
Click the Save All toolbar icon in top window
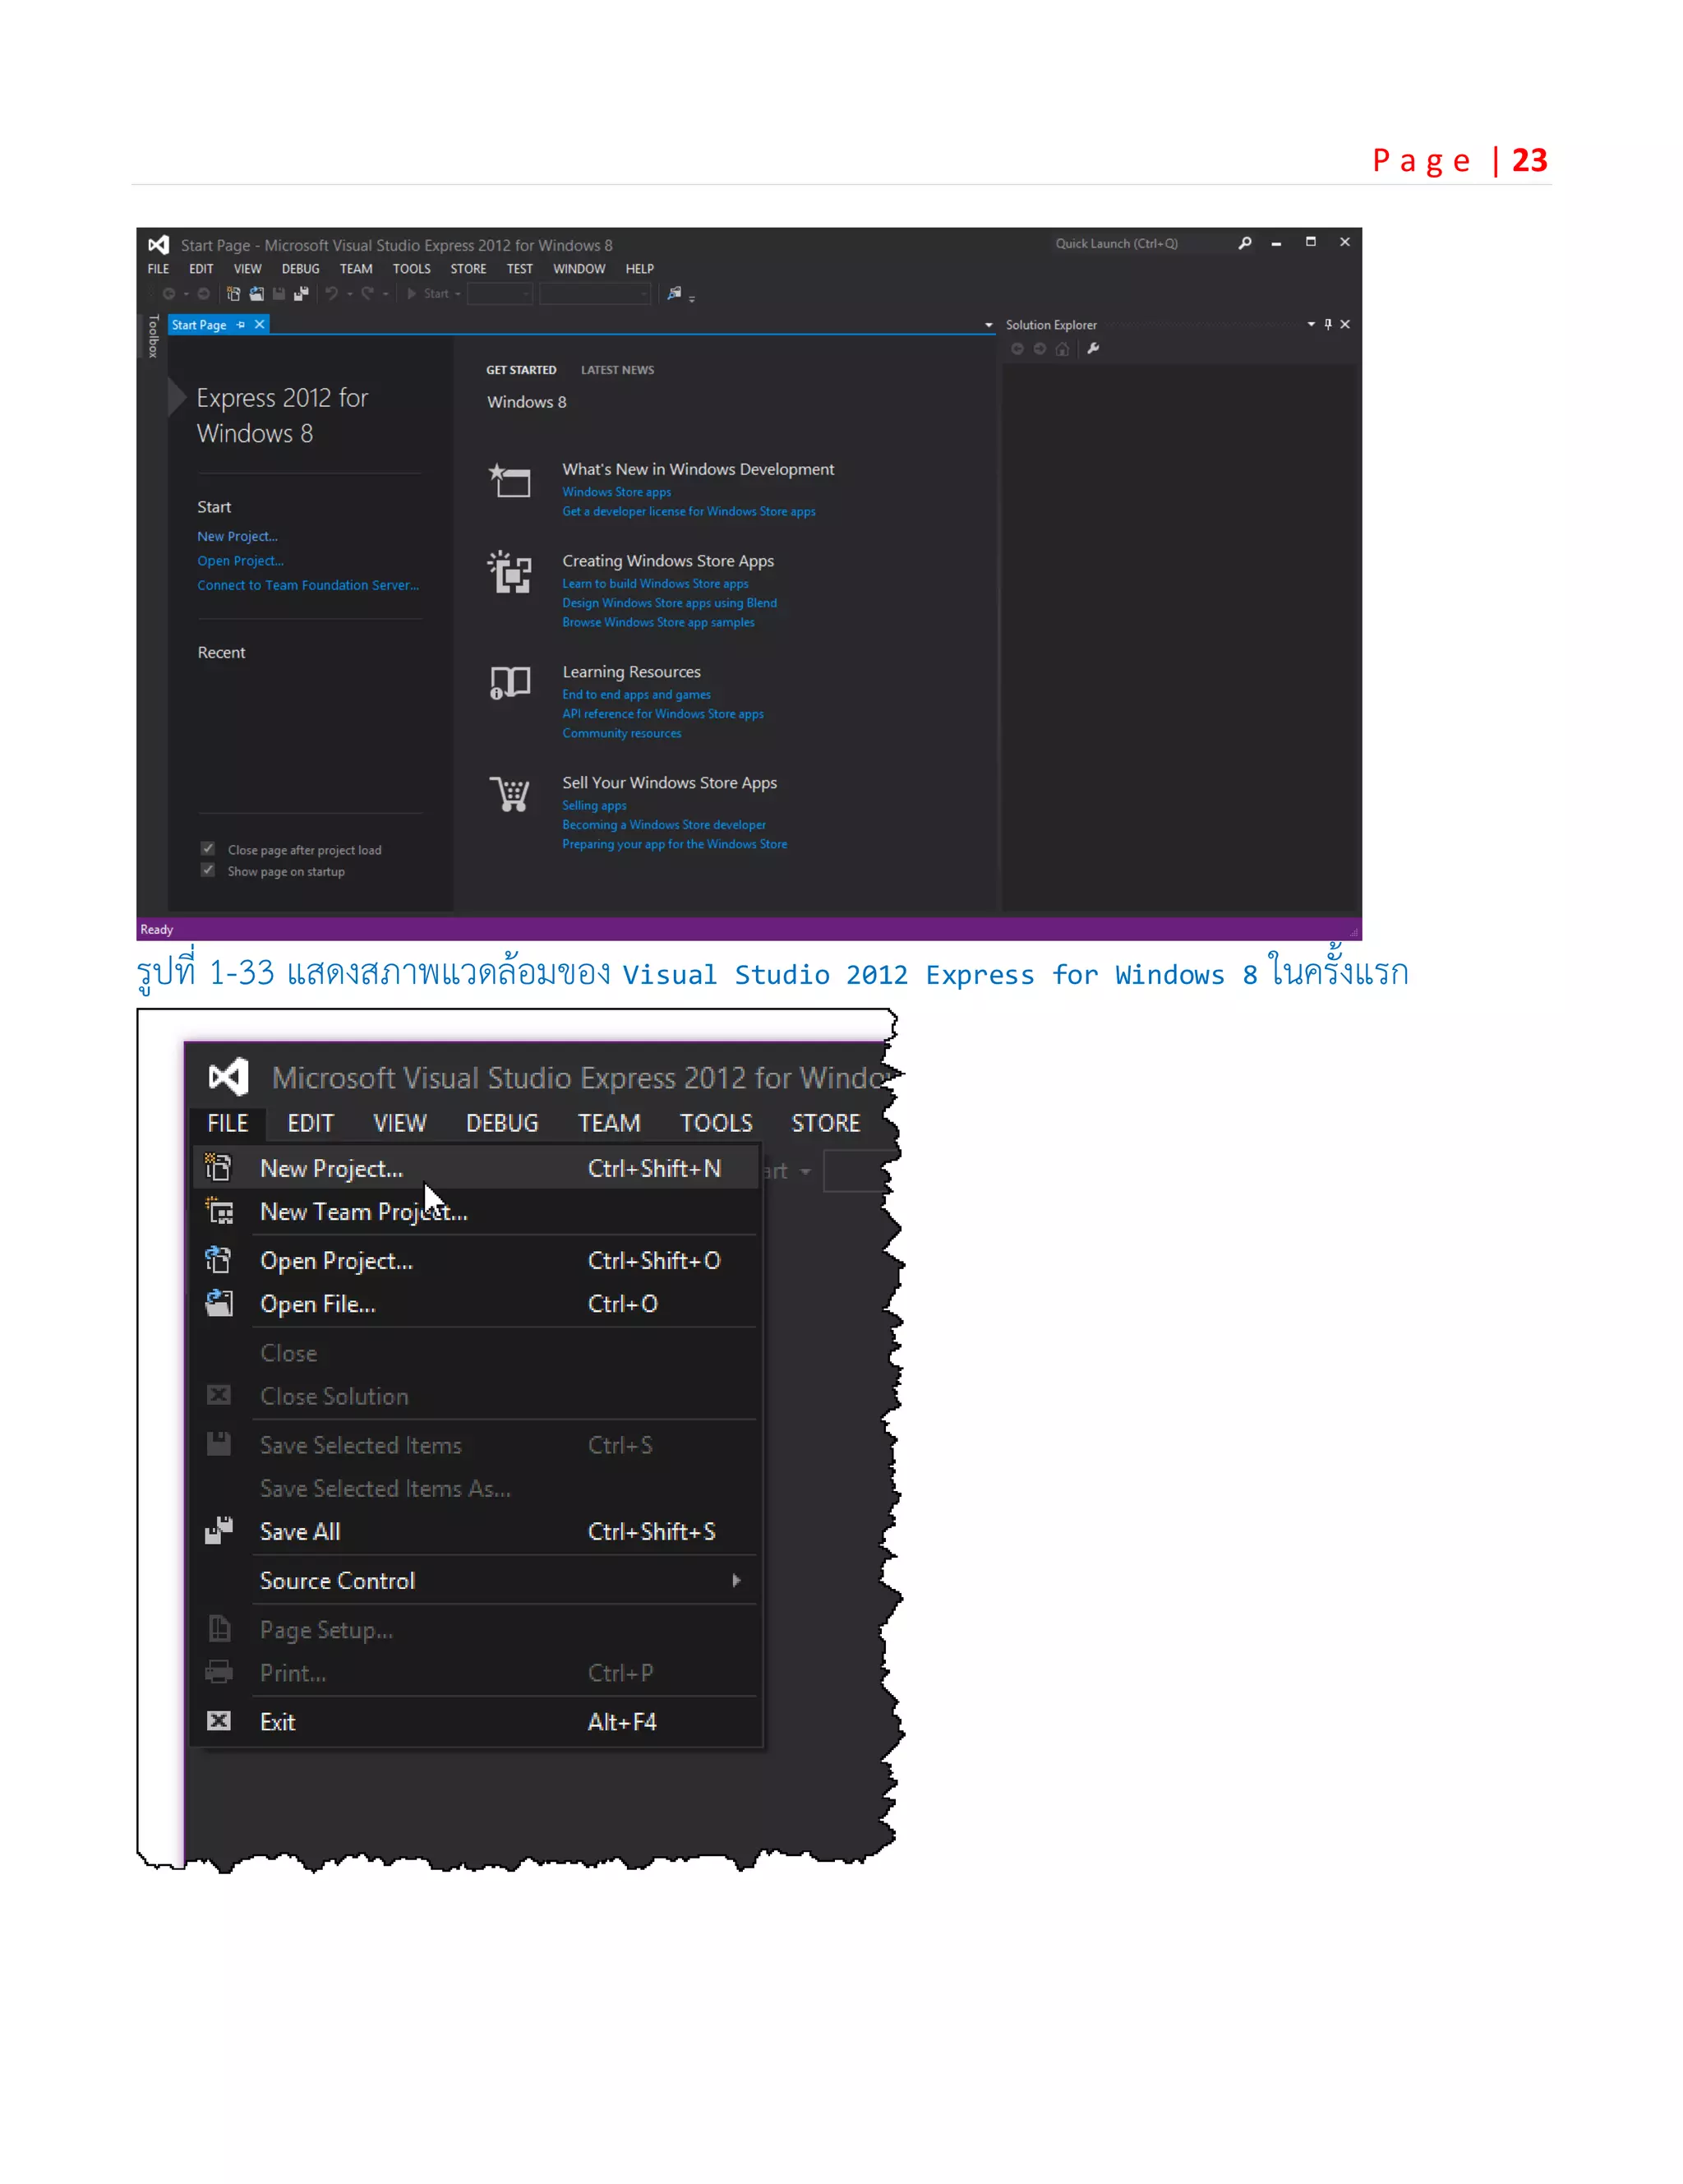coord(301,294)
